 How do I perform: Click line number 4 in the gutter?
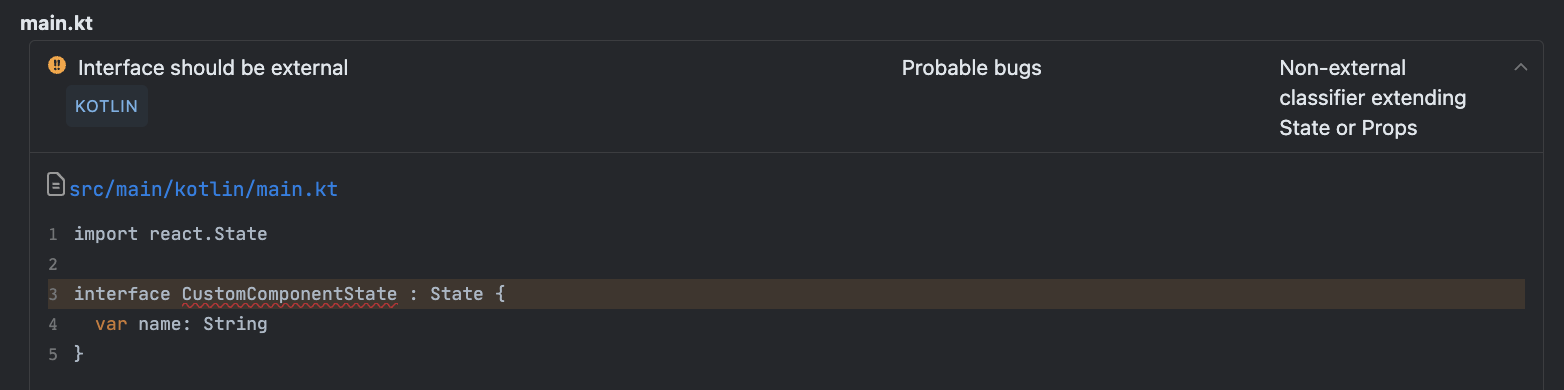[x=53, y=325]
